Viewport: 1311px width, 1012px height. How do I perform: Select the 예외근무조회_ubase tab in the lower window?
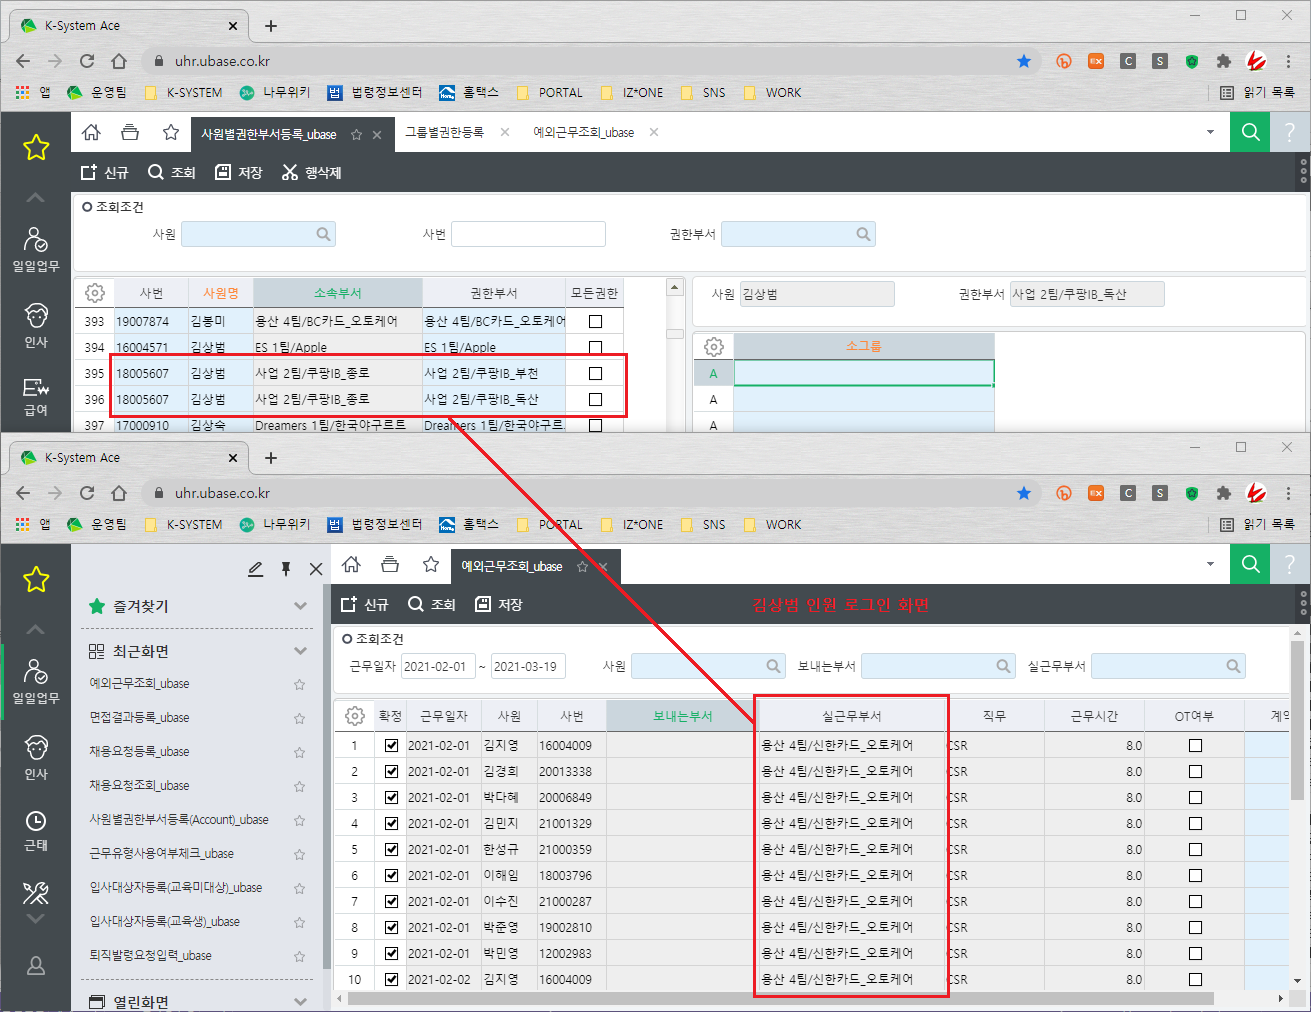[511, 566]
